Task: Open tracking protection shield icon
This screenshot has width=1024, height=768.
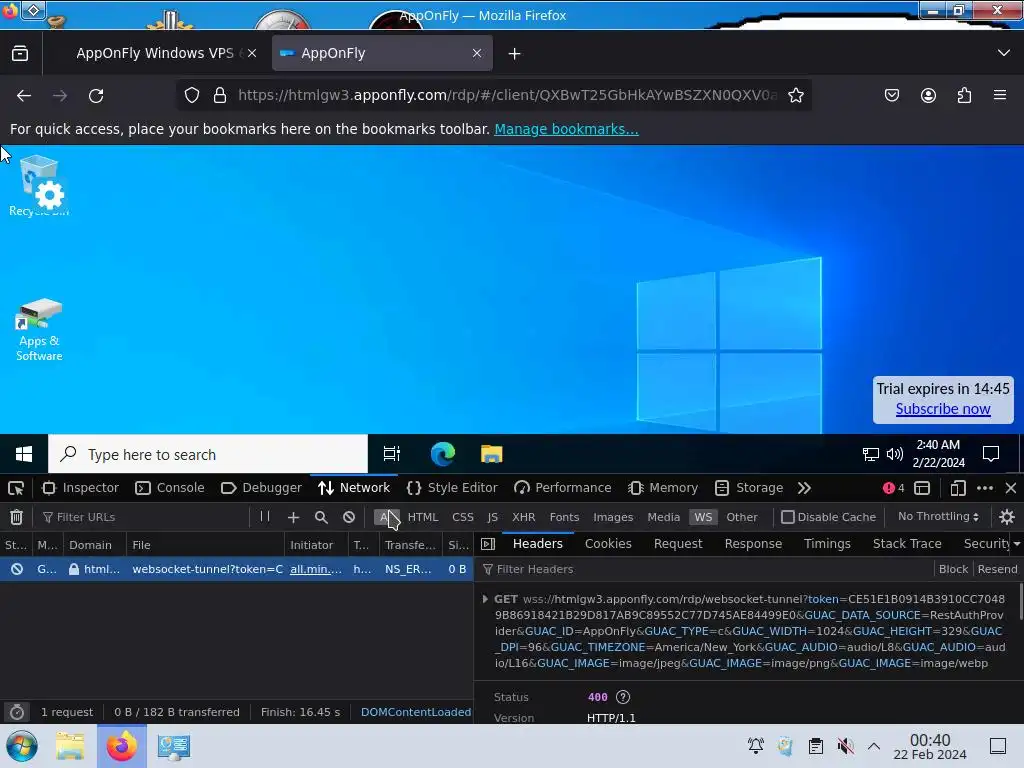Action: coord(191,95)
